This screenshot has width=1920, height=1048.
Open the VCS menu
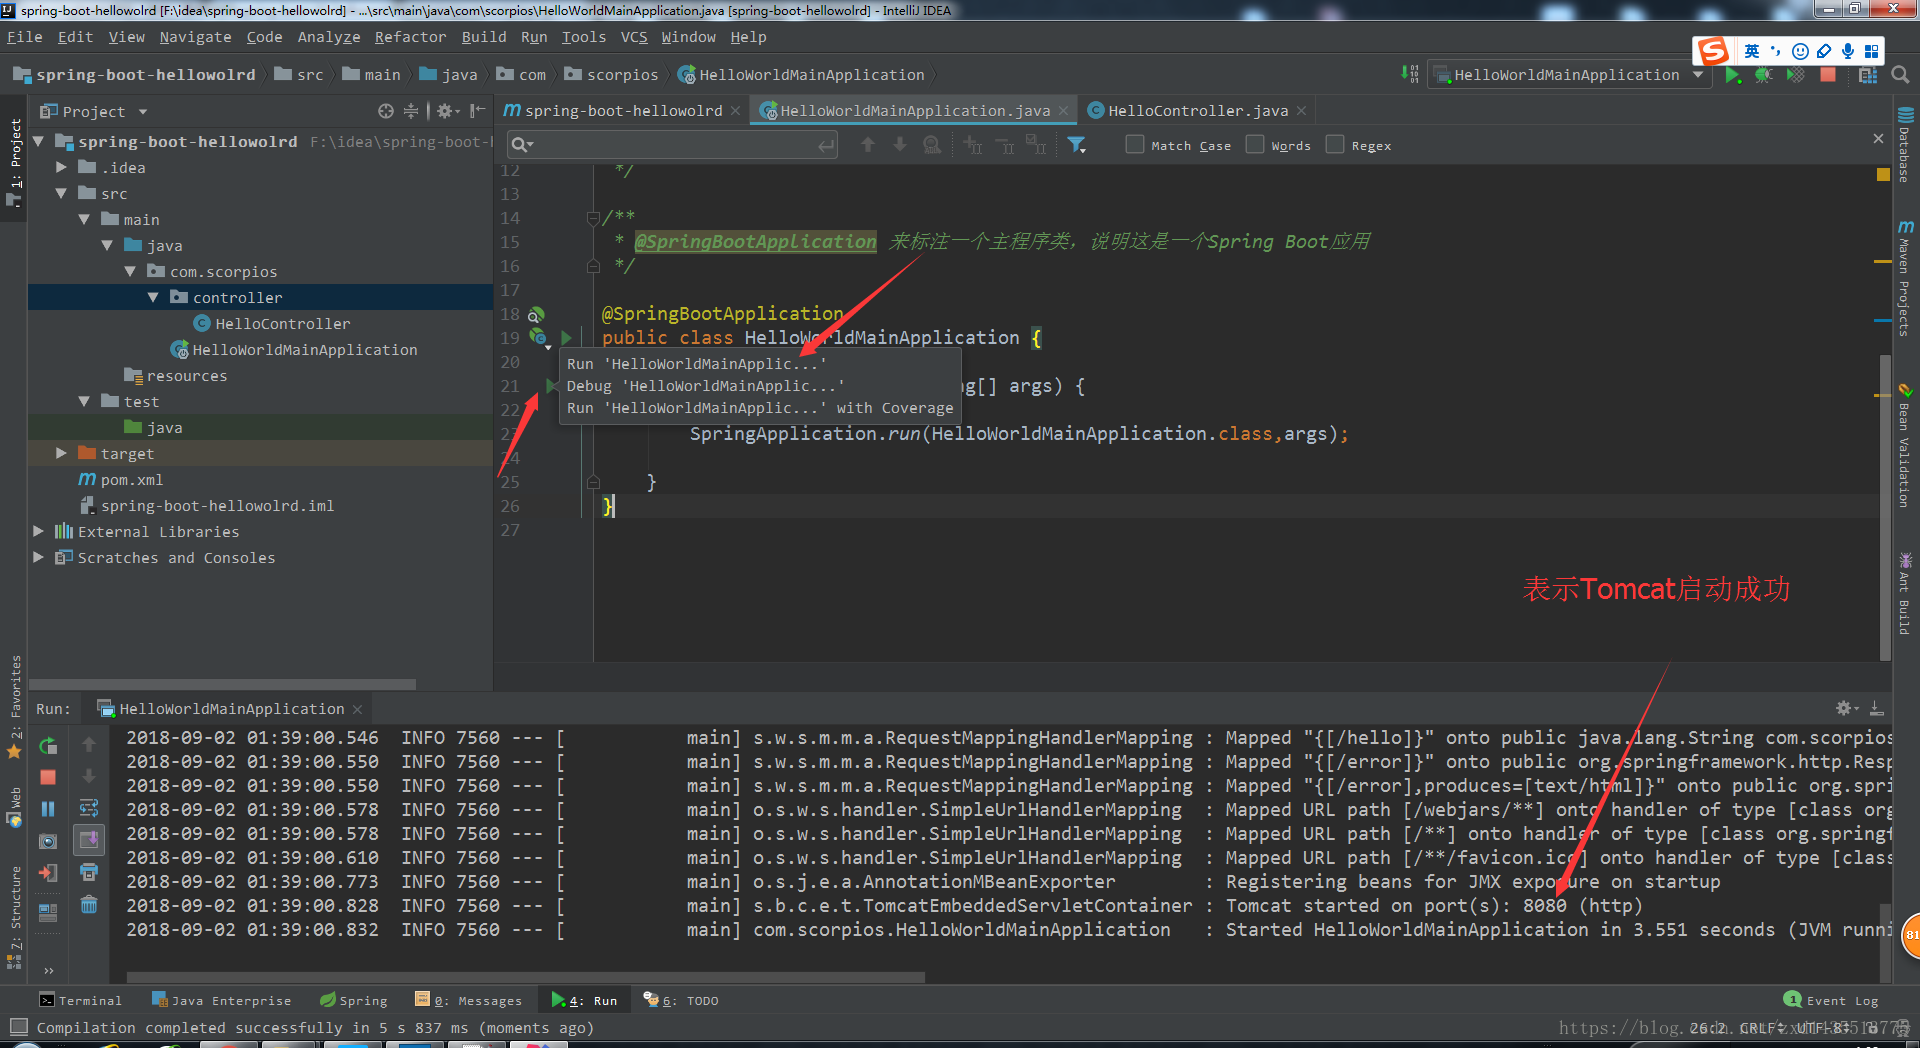[634, 37]
